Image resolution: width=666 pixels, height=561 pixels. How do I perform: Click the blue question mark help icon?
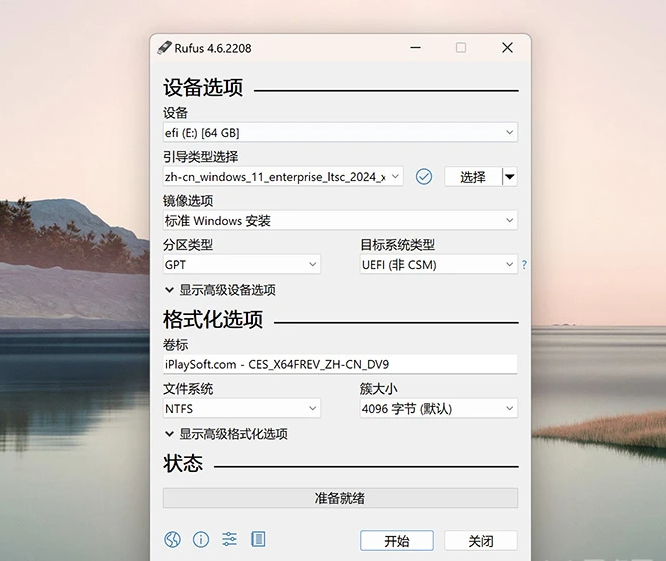(x=524, y=265)
